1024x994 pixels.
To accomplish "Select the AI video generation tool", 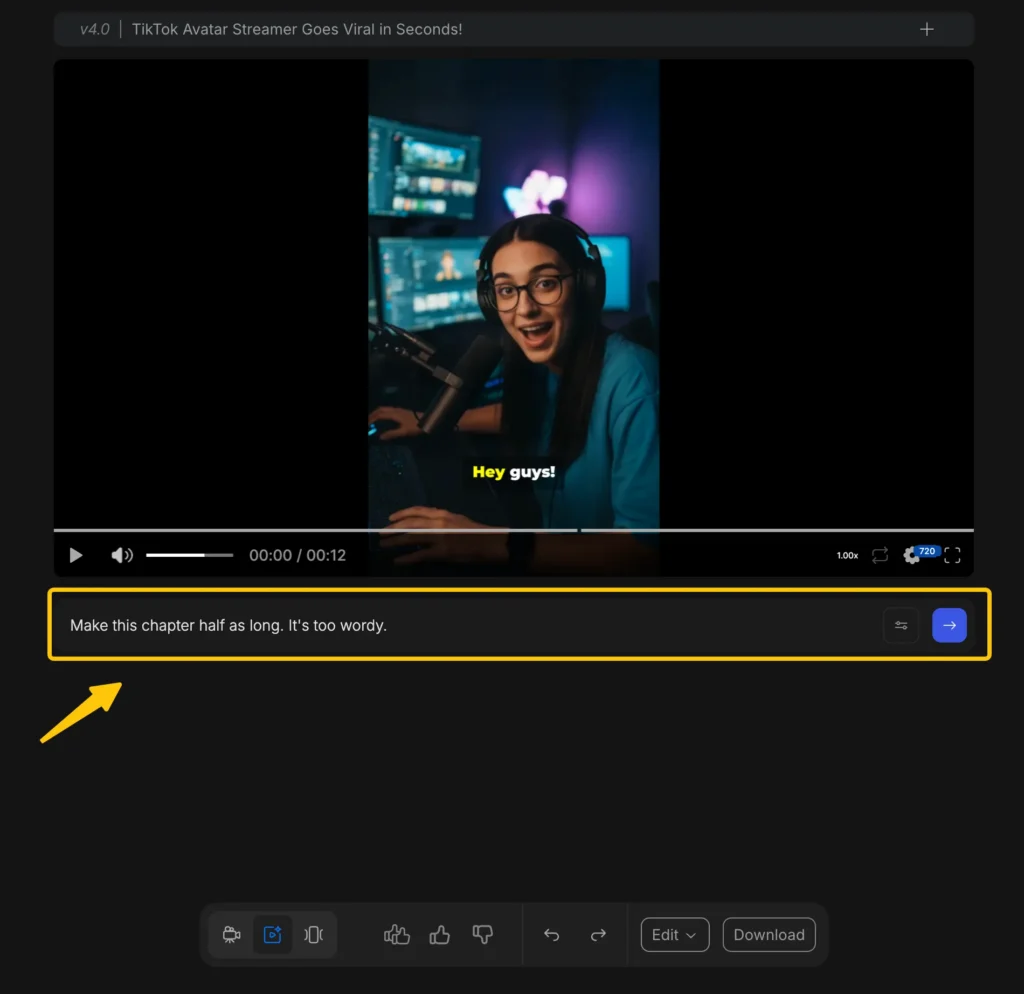I will point(272,934).
